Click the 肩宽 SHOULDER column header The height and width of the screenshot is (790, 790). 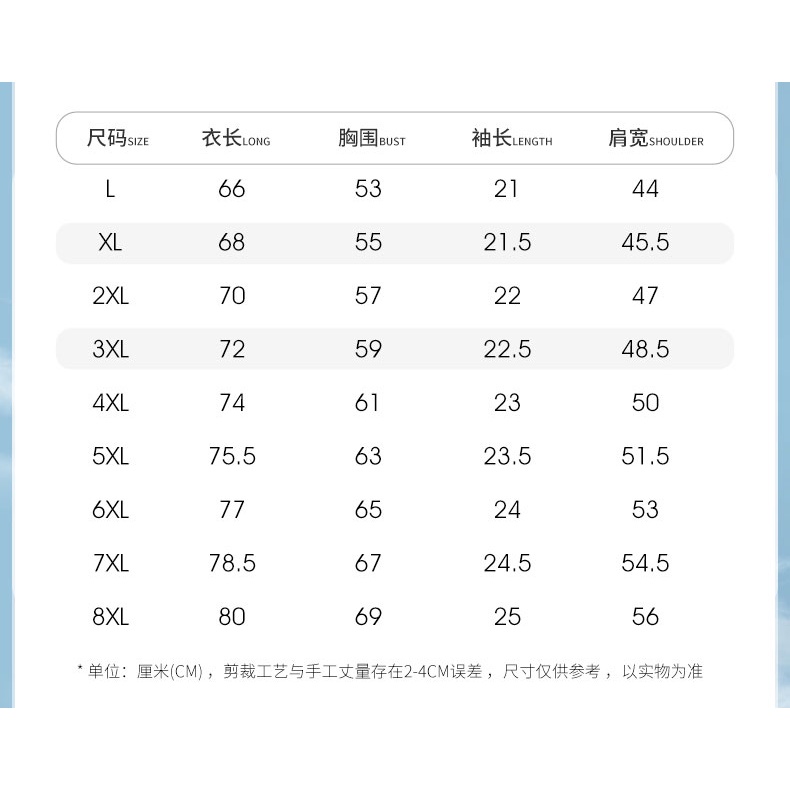pos(656,138)
